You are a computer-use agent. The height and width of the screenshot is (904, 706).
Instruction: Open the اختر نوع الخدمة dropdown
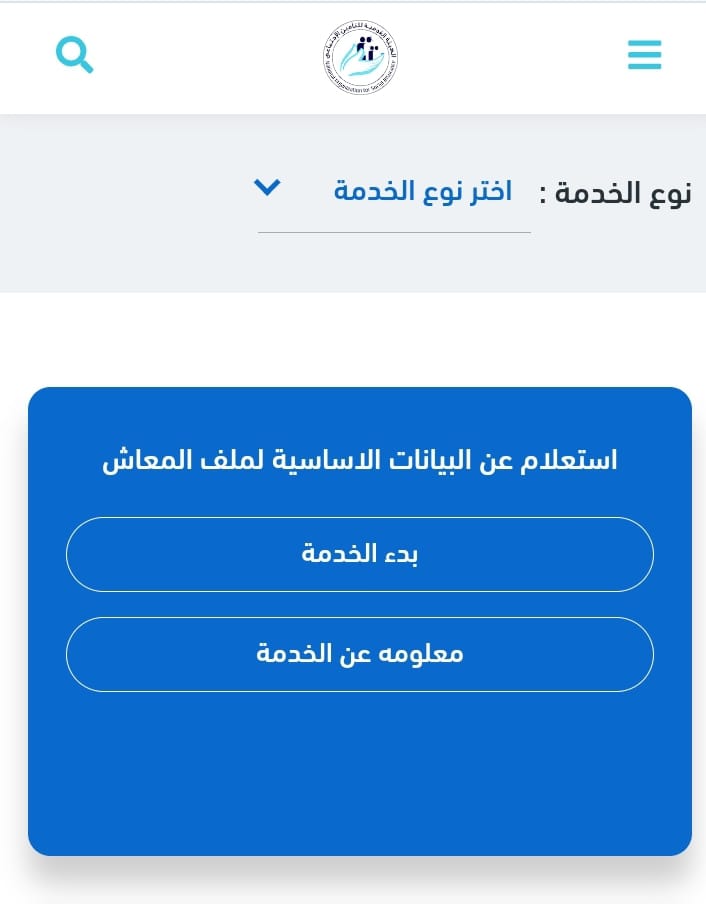[422, 191]
